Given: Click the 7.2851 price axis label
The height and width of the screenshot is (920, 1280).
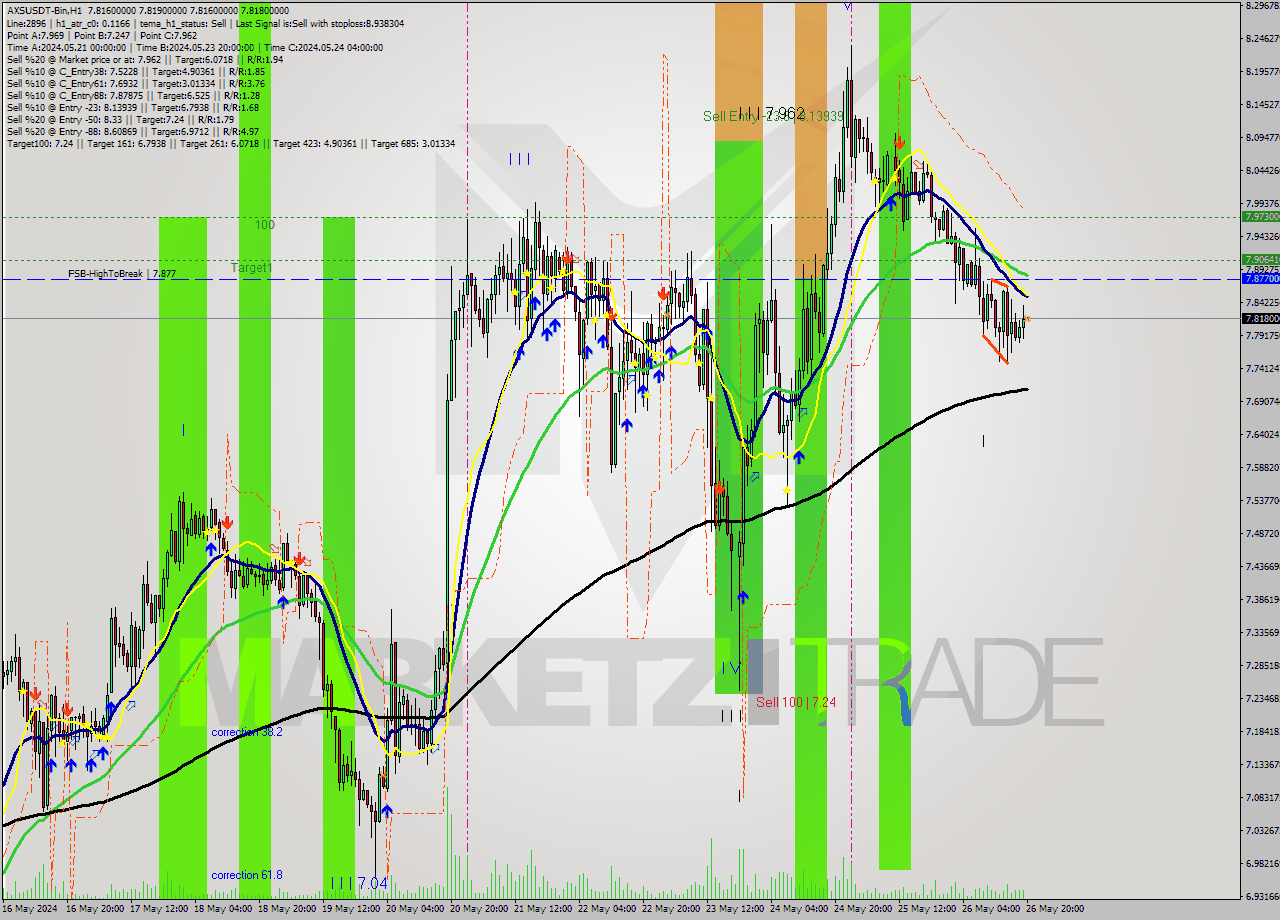Looking at the screenshot, I should pyautogui.click(x=1262, y=666).
